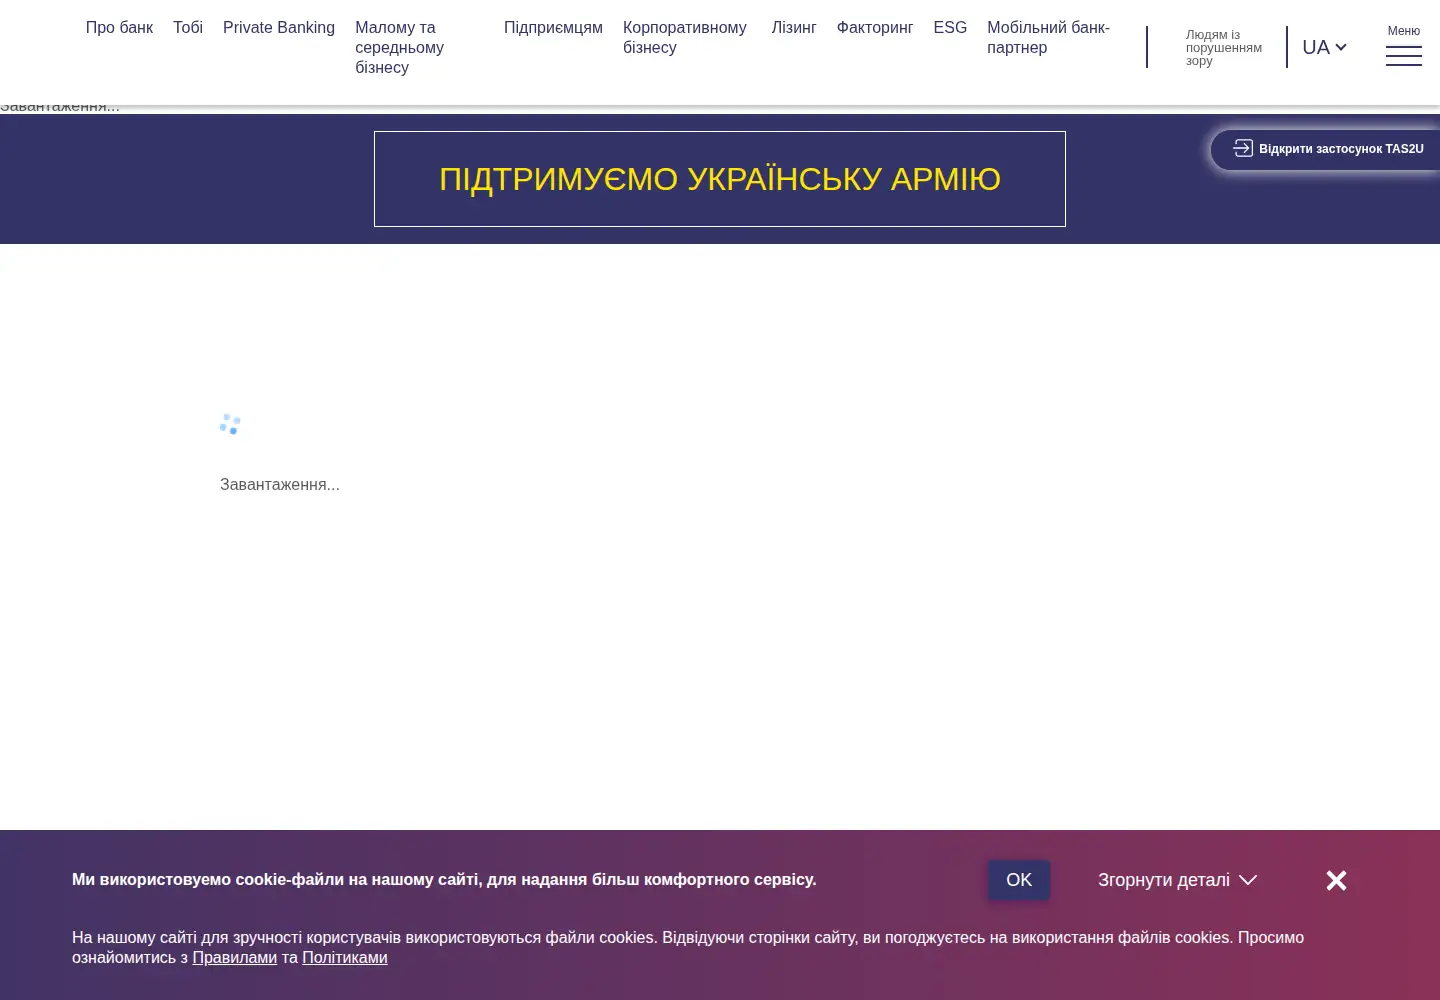Click the loading spinner above 'Завантаження...'
The image size is (1440, 1000).
tap(230, 424)
